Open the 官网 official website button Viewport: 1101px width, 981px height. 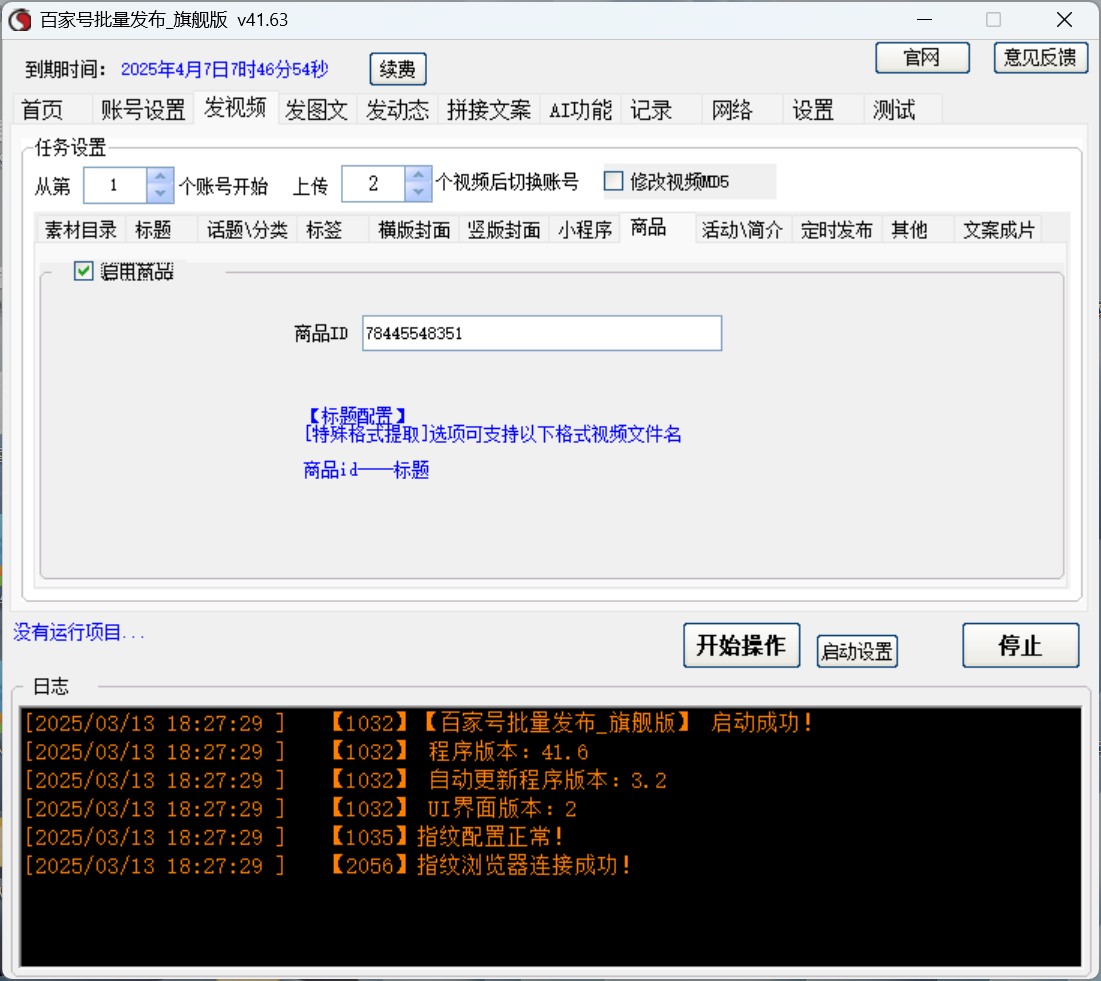[x=922, y=57]
